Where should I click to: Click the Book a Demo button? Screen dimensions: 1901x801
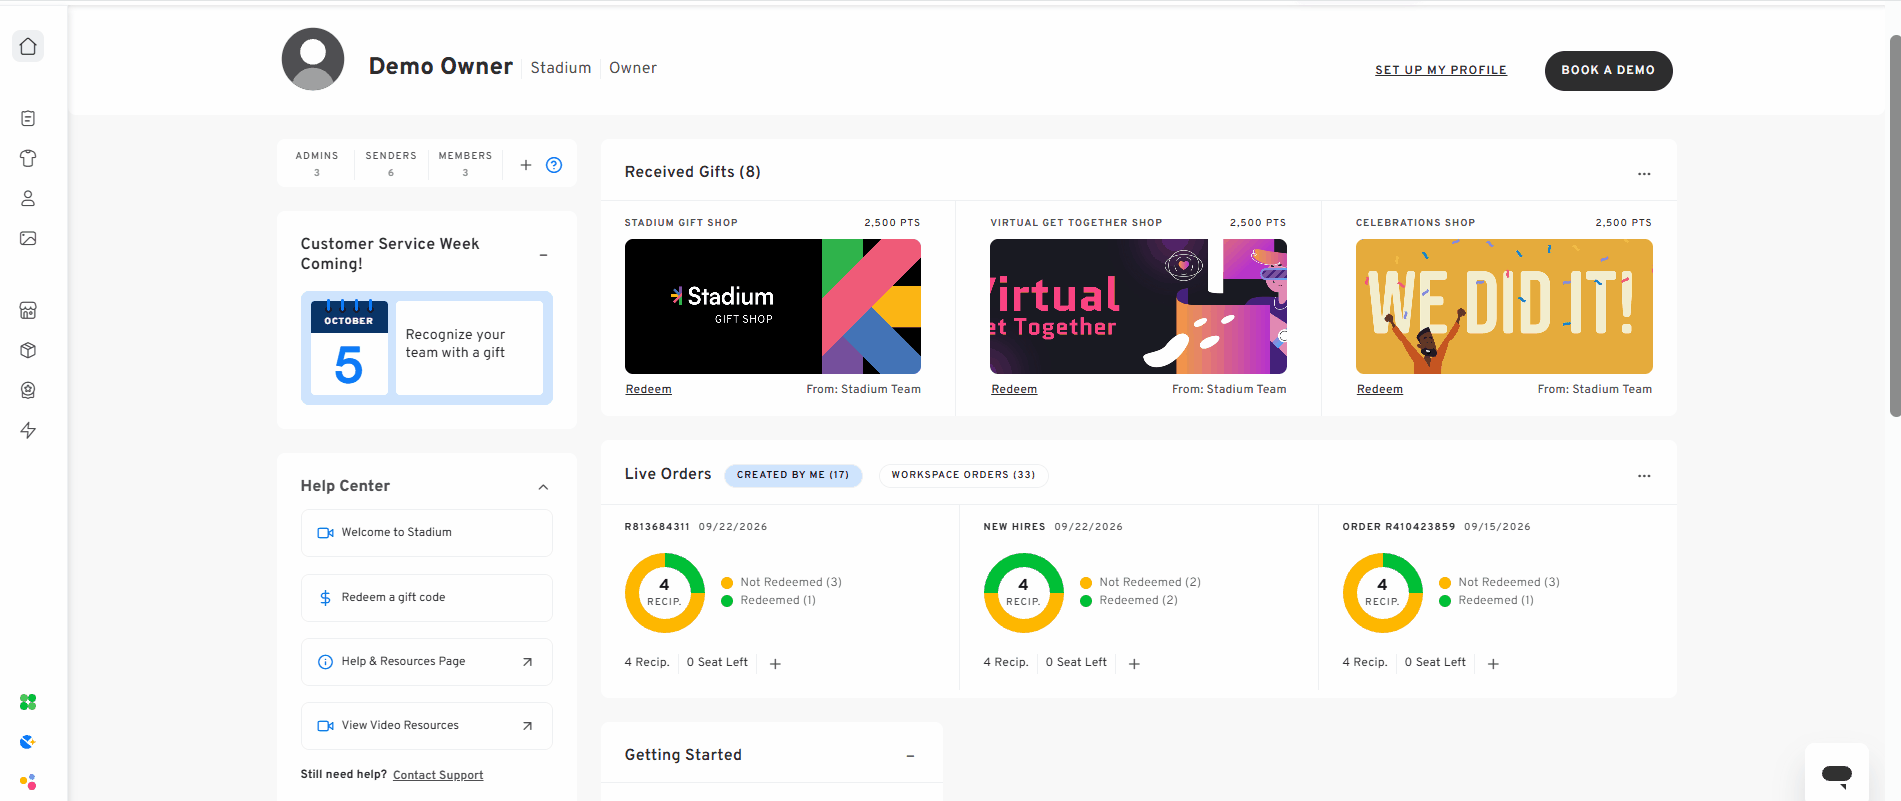click(x=1608, y=70)
